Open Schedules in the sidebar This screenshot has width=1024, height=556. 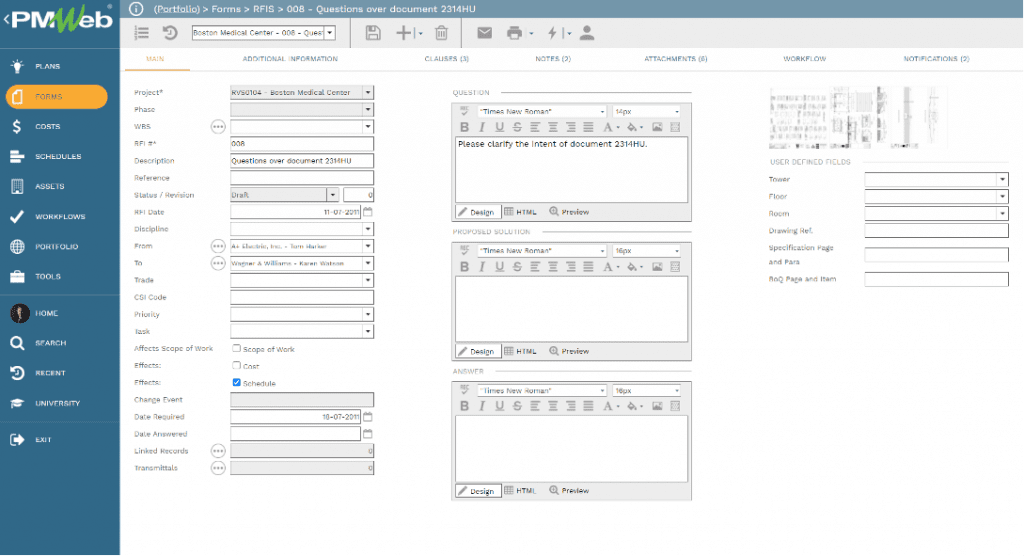[x=59, y=156]
